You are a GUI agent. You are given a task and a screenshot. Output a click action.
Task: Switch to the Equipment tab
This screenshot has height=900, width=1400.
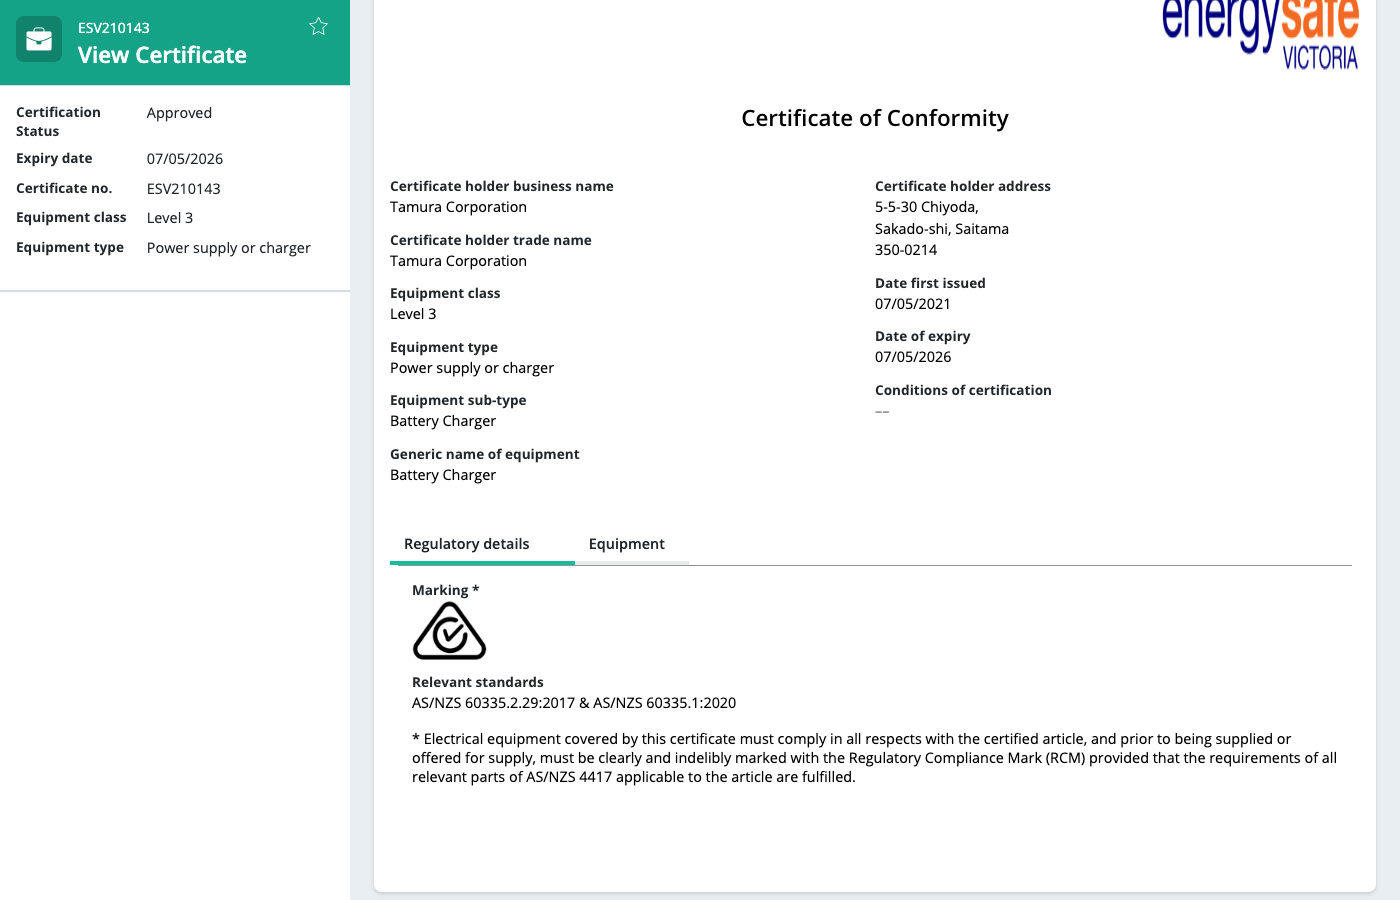pos(627,543)
